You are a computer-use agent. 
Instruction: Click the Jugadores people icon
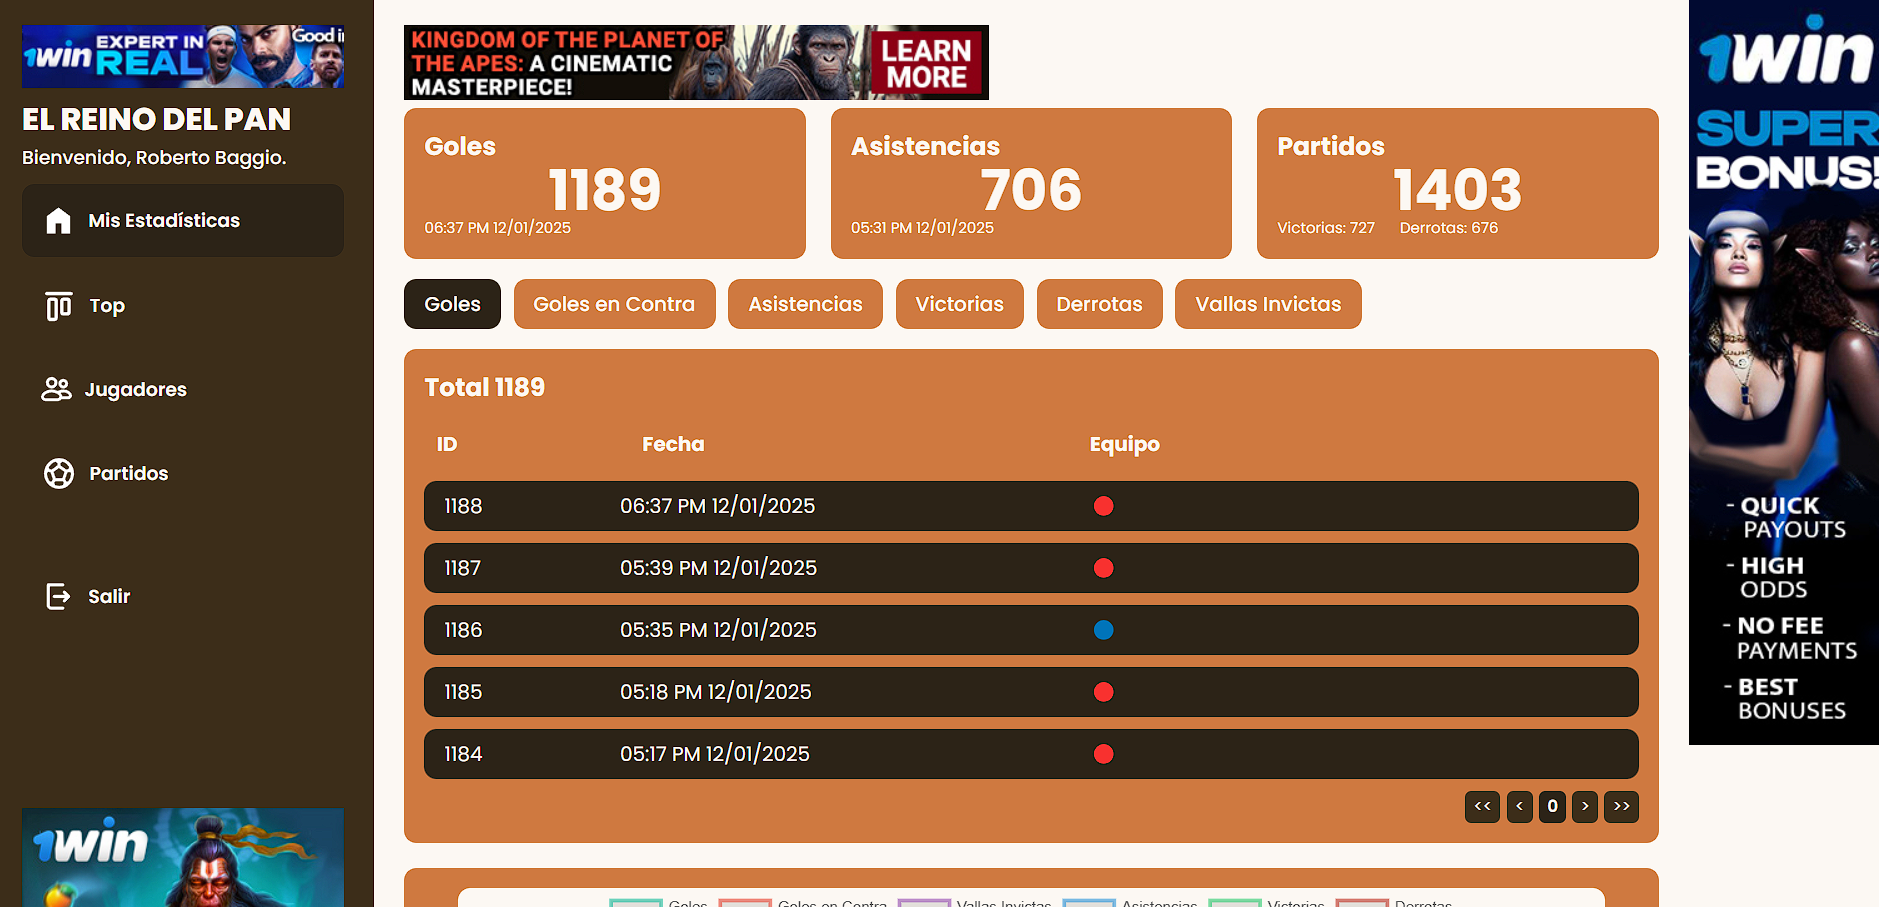pos(56,390)
